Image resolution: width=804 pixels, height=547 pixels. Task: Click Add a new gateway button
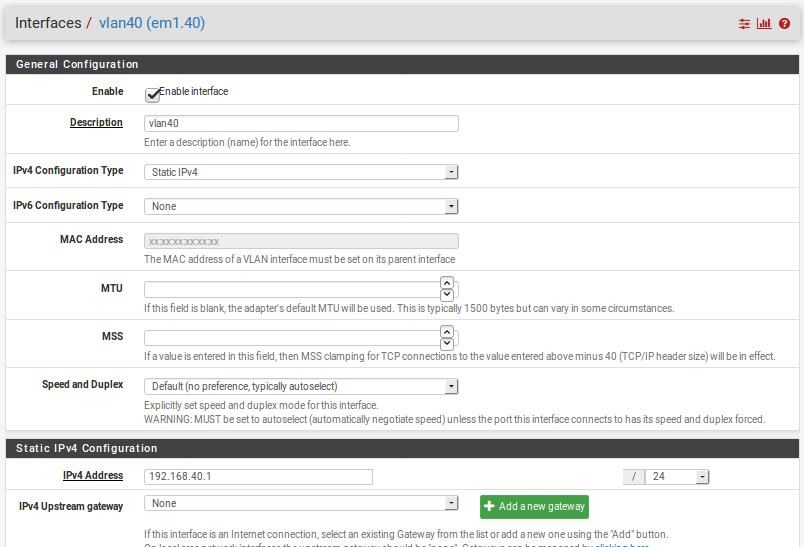click(x=534, y=507)
